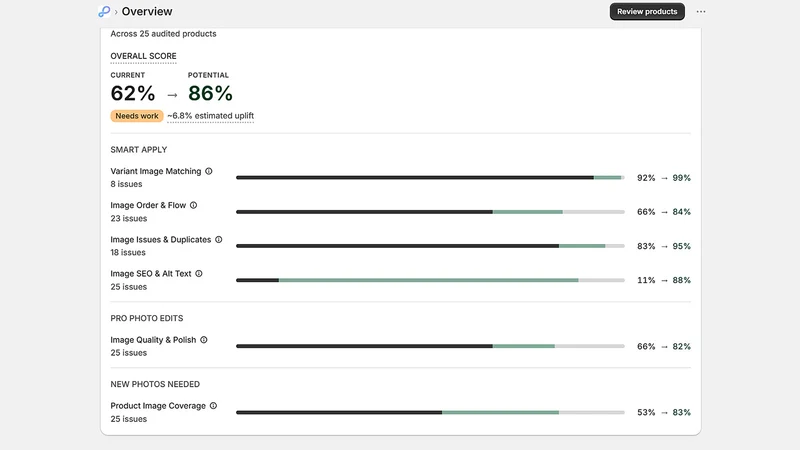Click the 23 issues text
This screenshot has width=800, height=450.
point(129,218)
